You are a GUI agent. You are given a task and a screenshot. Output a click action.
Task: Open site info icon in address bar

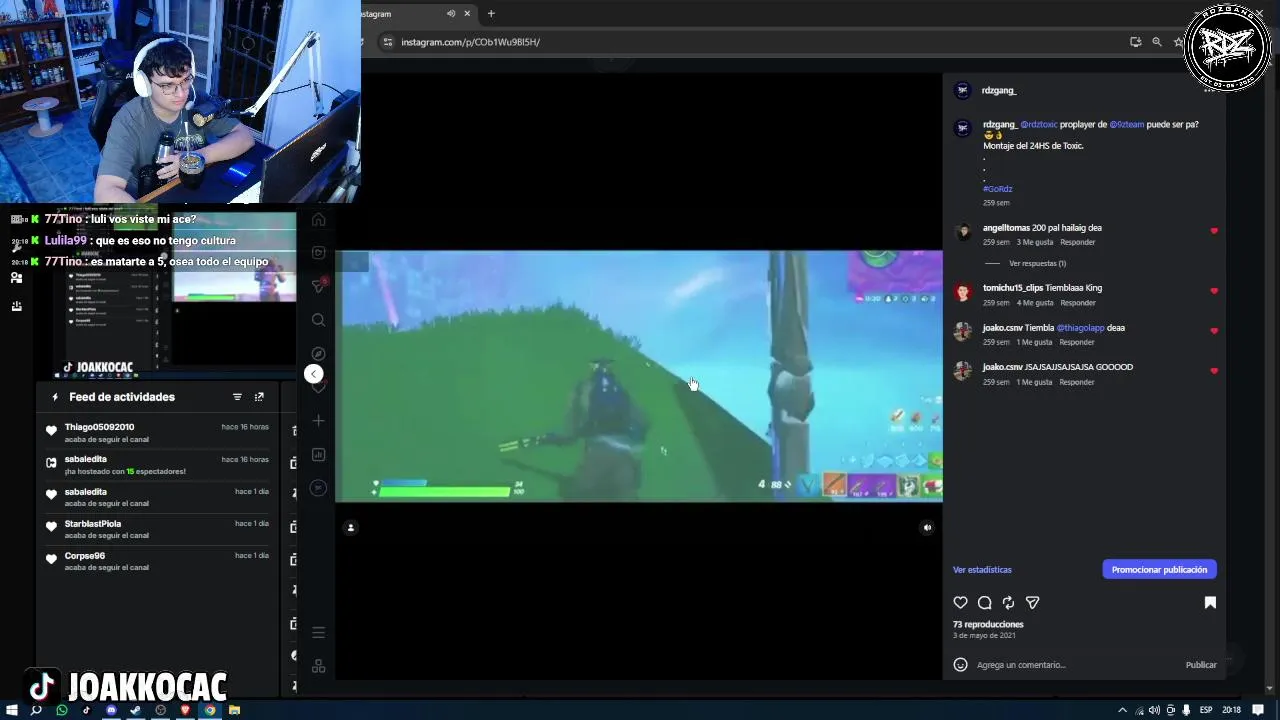point(387,42)
